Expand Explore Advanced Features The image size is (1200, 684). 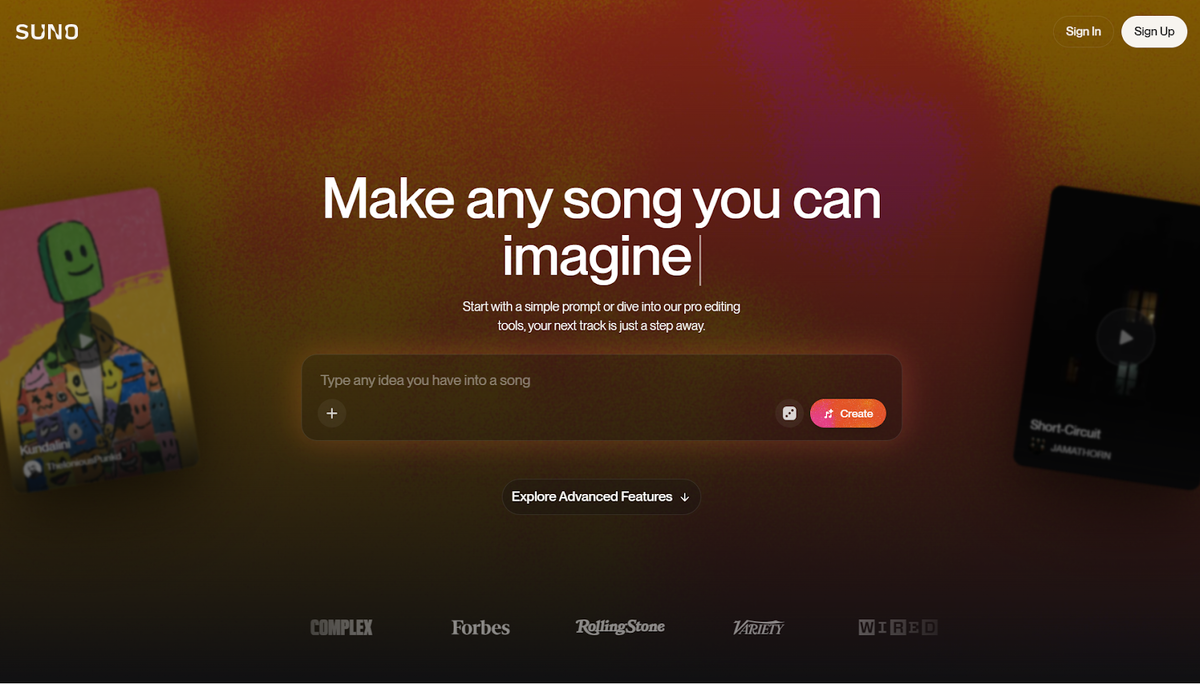[x=601, y=497]
